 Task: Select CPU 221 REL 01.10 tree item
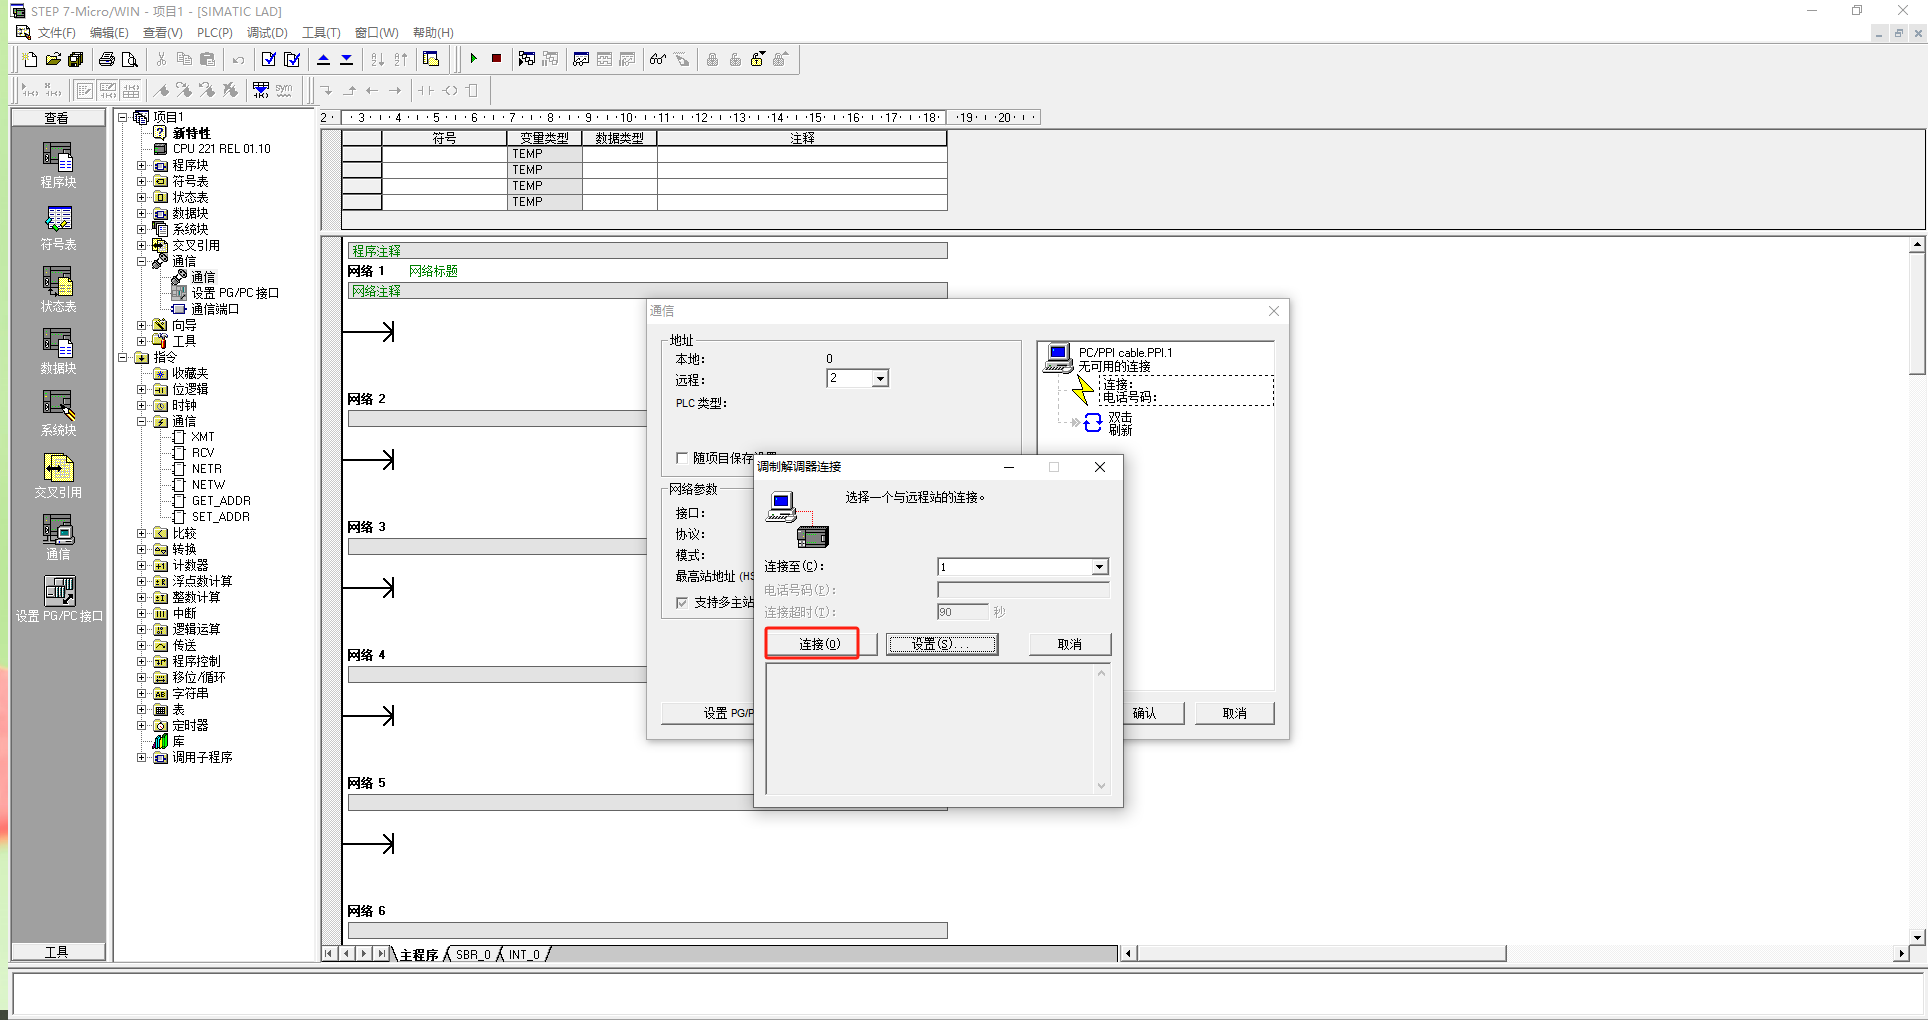click(x=222, y=149)
